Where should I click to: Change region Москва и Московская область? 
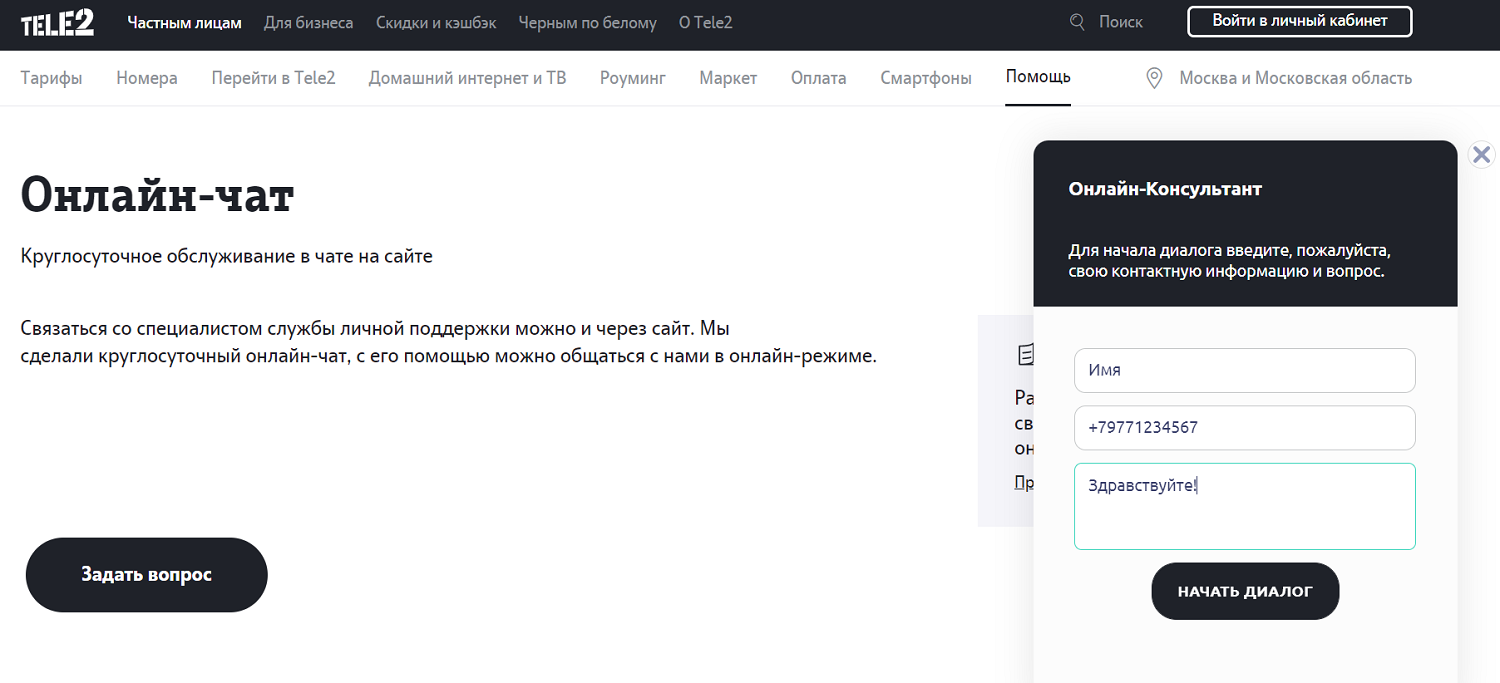[x=1296, y=78]
